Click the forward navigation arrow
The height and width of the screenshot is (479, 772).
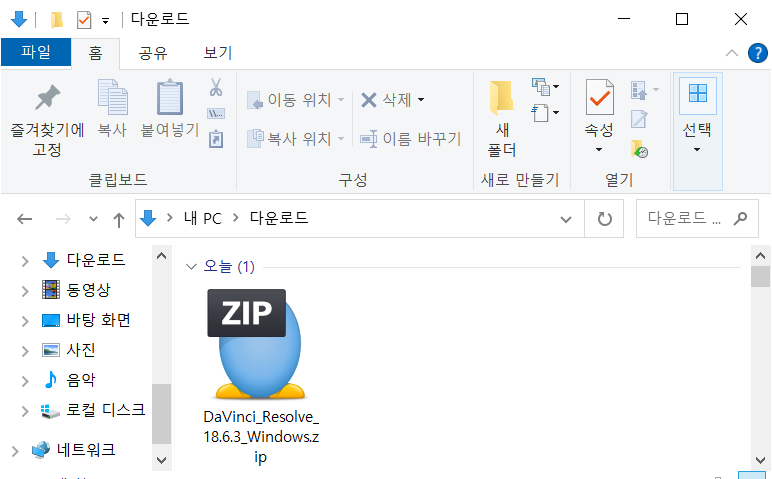click(x=63, y=219)
